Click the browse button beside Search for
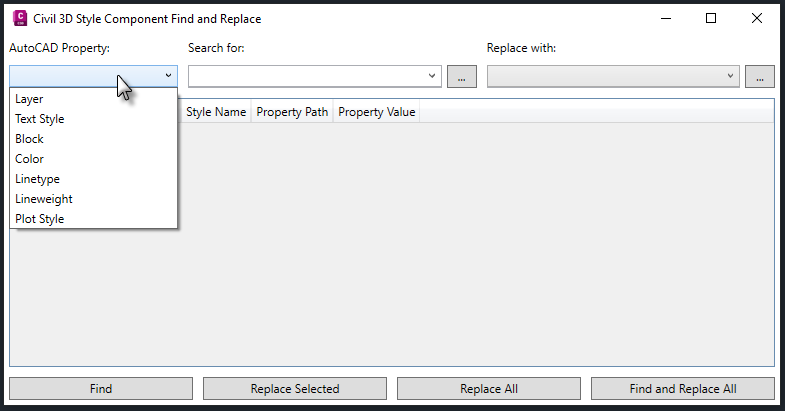This screenshot has height=411, width=785. click(x=461, y=77)
